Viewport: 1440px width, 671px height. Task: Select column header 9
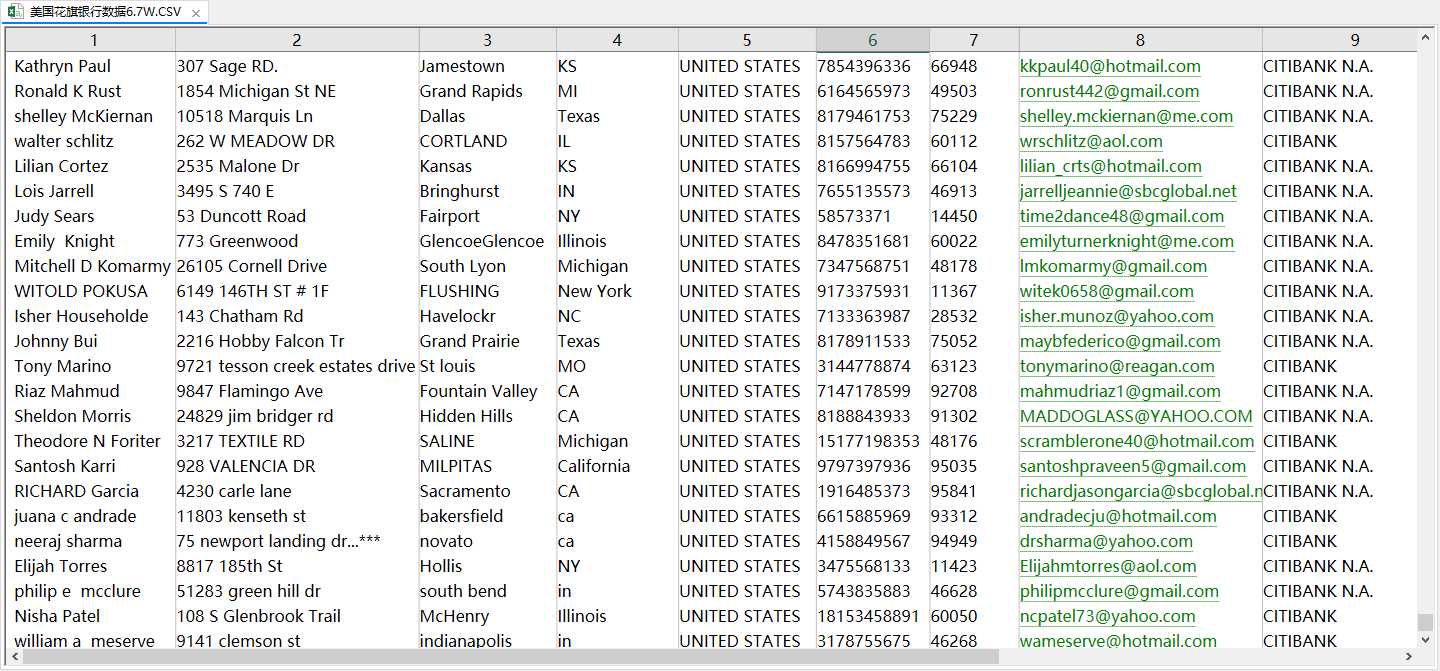click(x=1339, y=40)
